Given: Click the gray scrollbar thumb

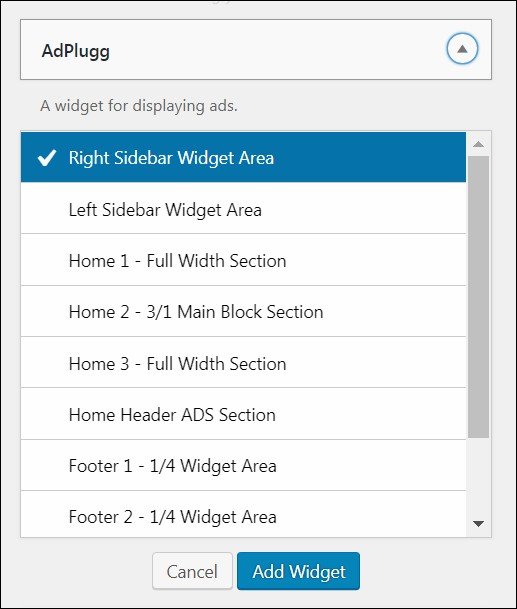Looking at the screenshot, I should [x=479, y=297].
